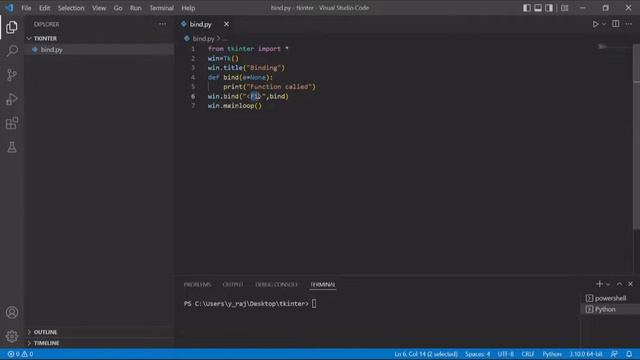The image size is (640, 360).
Task: Open the Run menu
Action: (x=136, y=8)
